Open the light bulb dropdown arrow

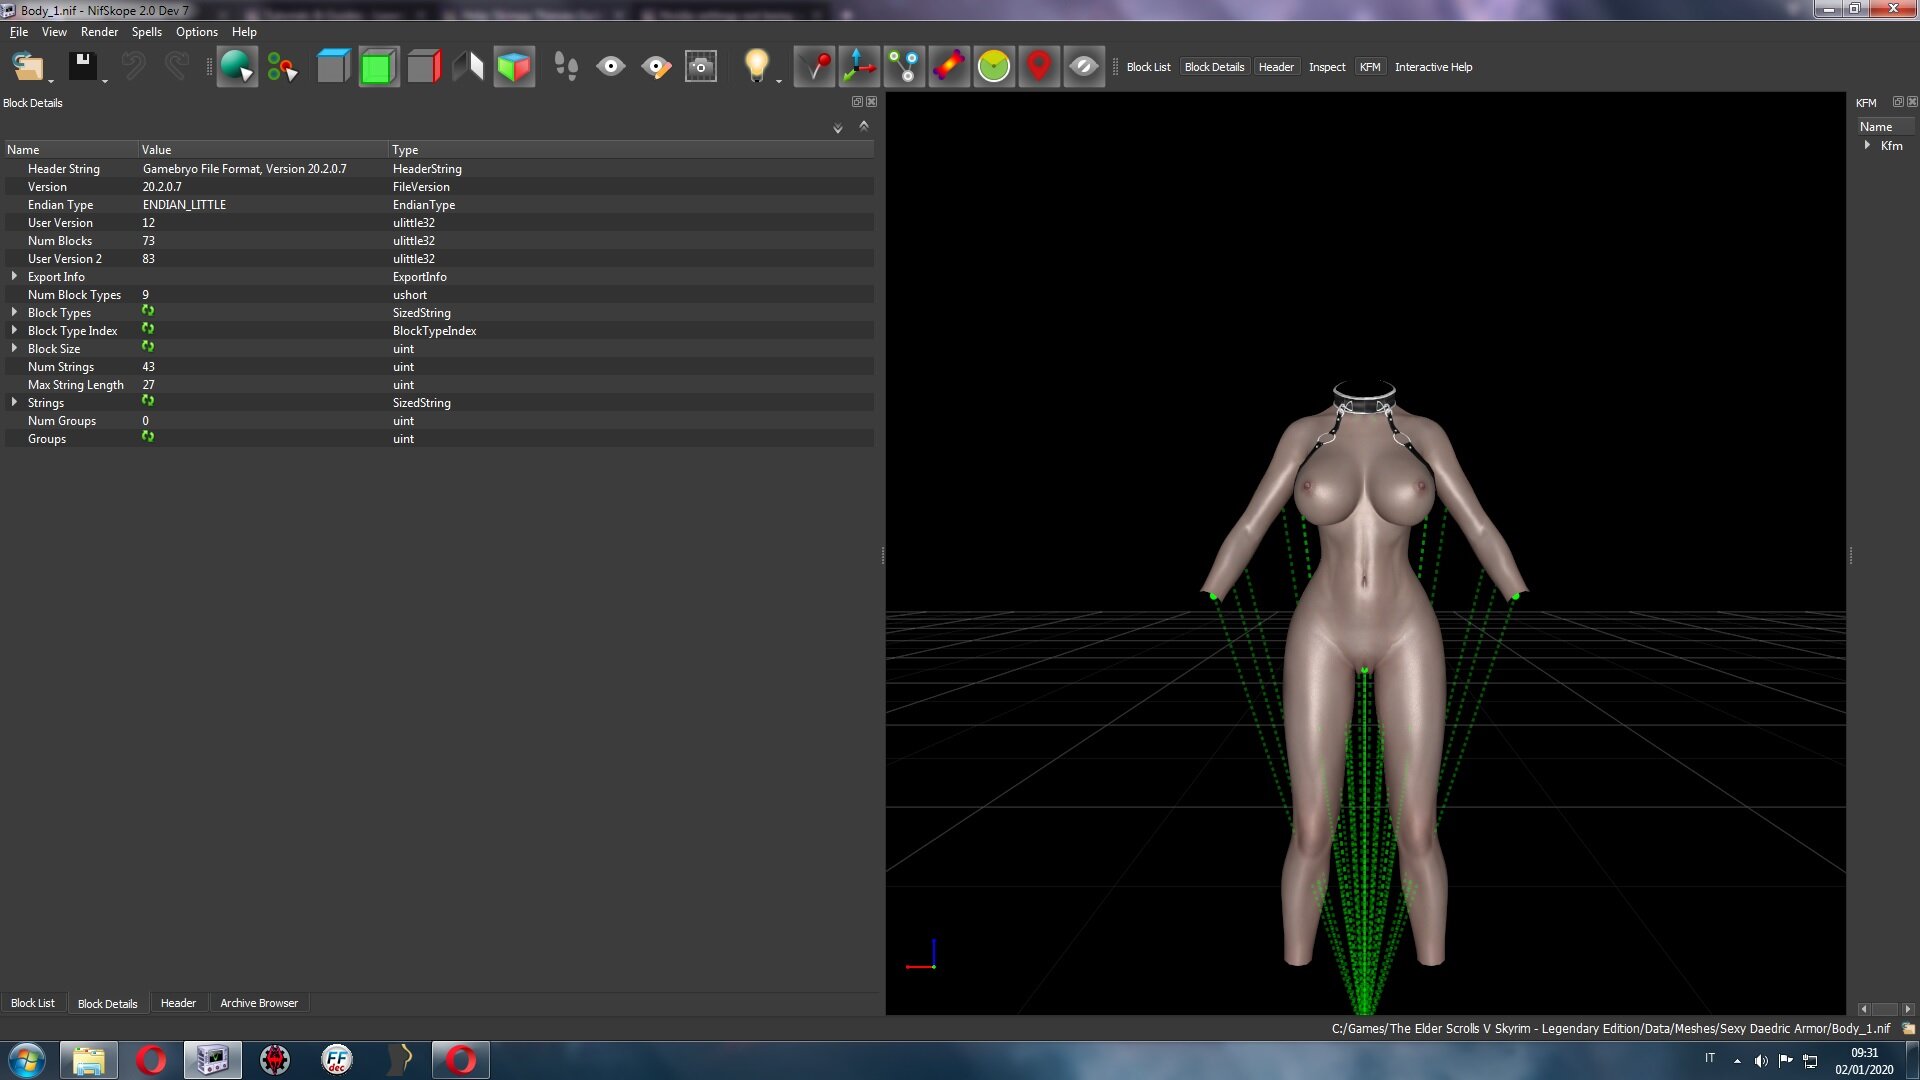tap(779, 79)
